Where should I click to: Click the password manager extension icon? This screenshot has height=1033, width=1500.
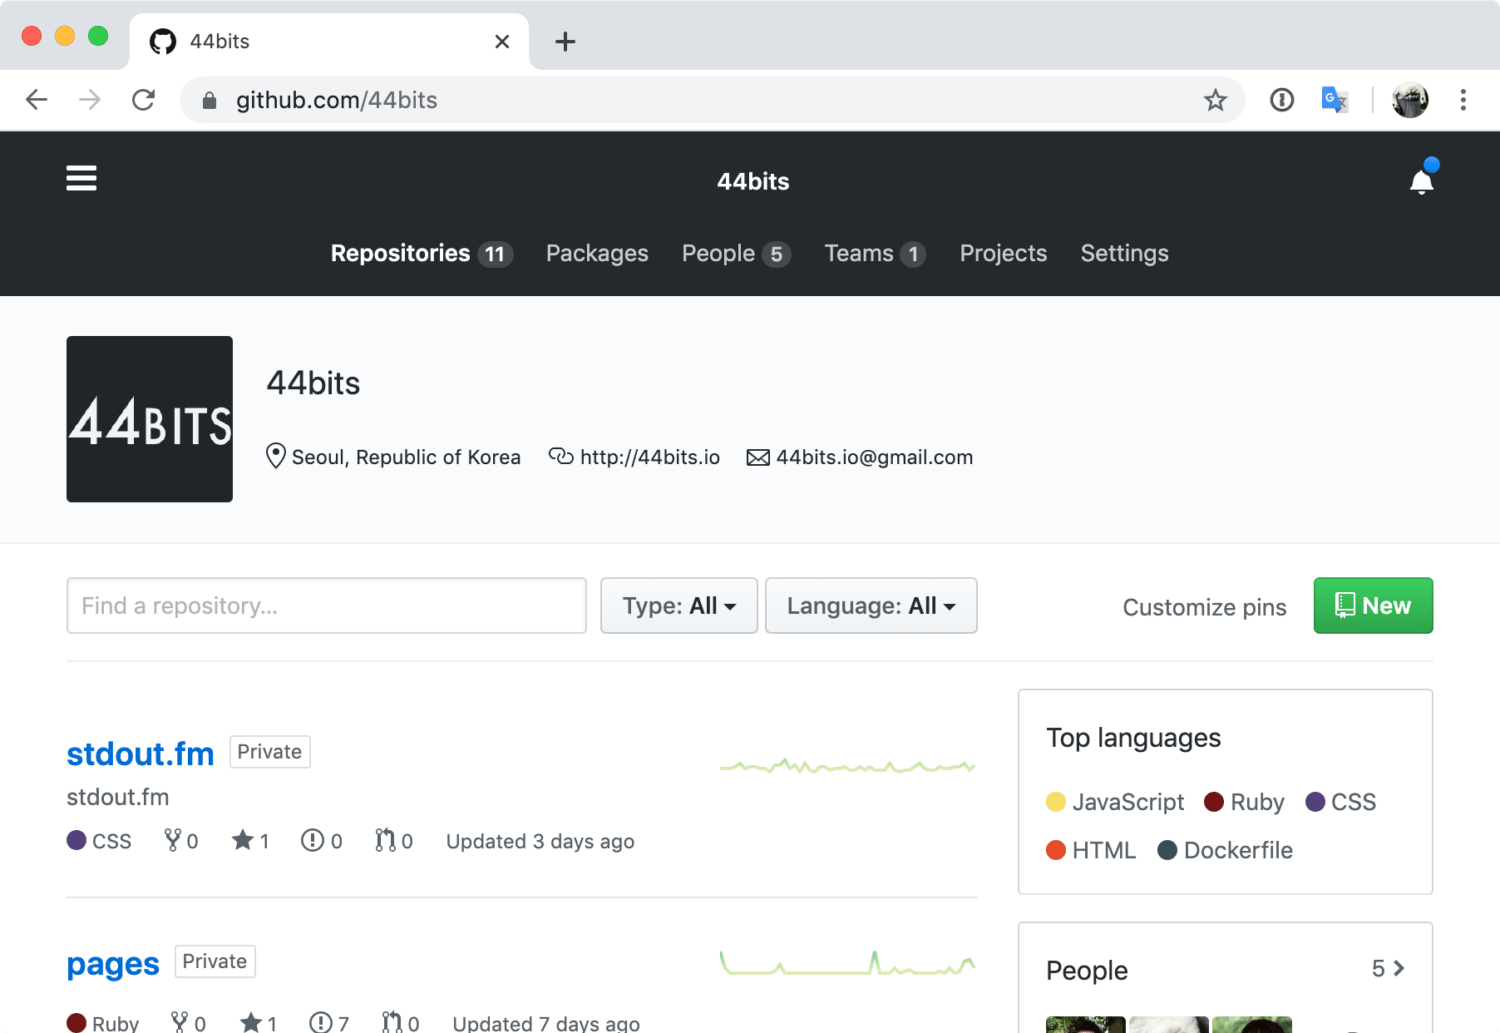1281,100
